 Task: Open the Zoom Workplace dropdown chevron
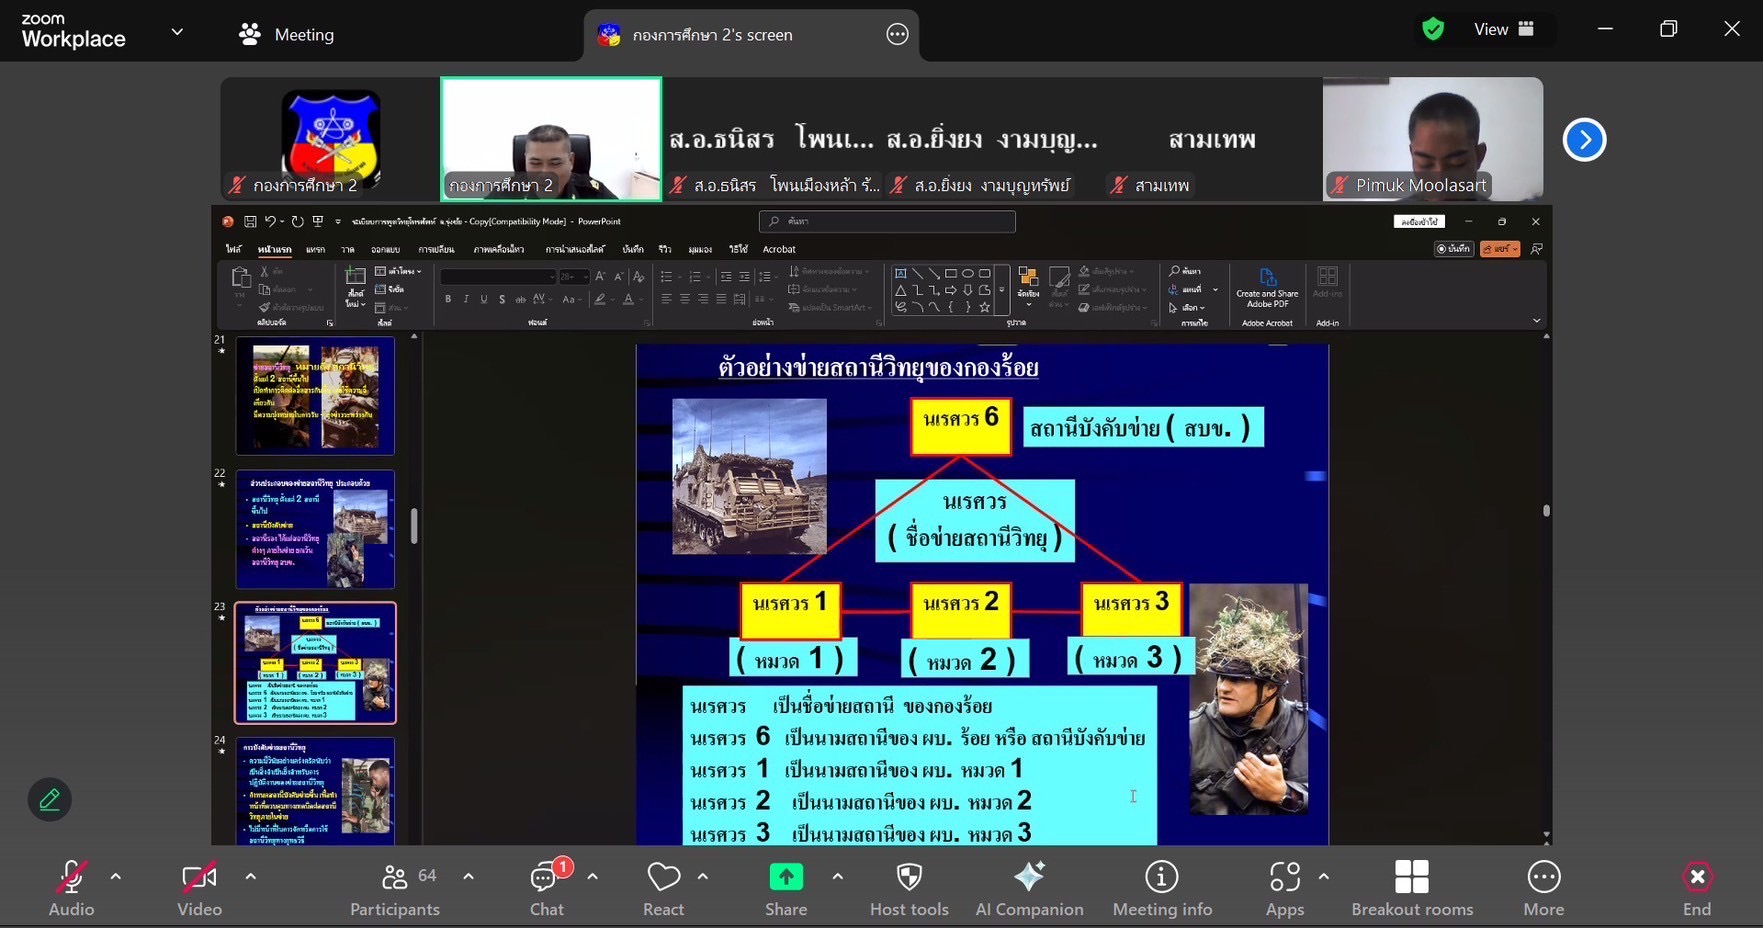point(177,32)
